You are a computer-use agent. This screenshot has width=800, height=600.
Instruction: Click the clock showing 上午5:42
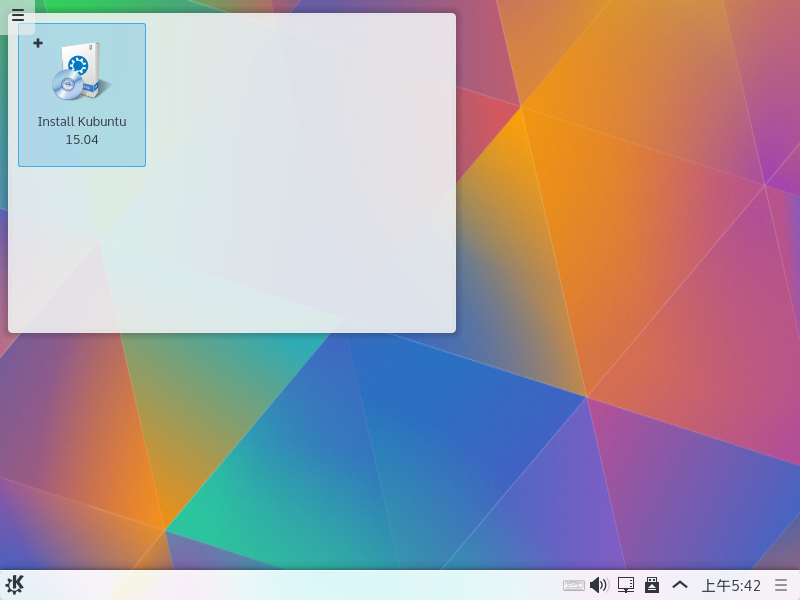[731, 585]
